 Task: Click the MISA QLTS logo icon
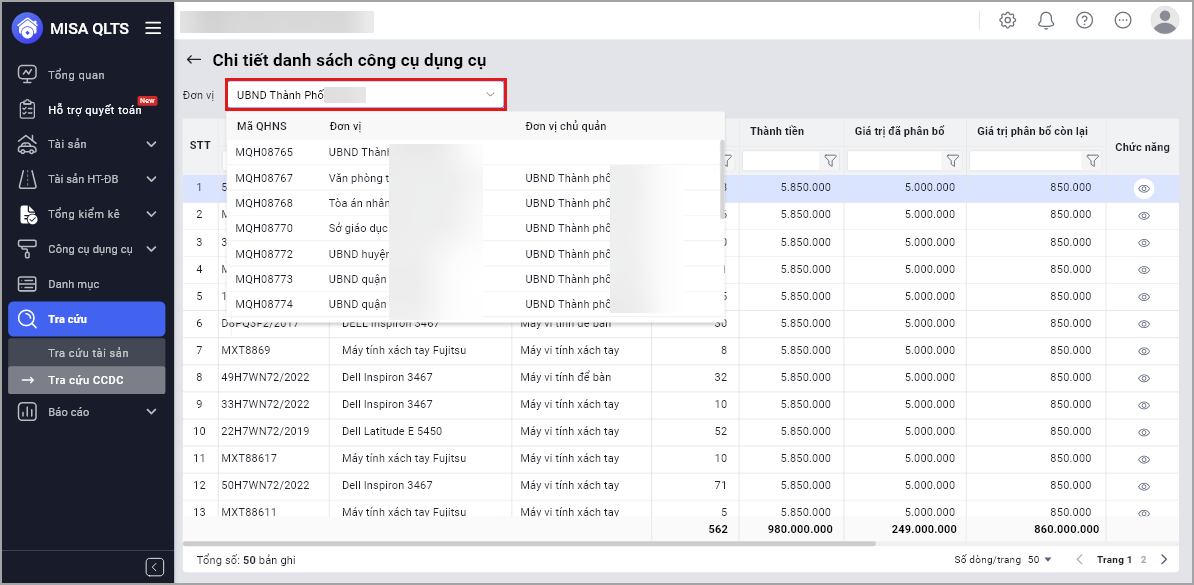pos(27,28)
